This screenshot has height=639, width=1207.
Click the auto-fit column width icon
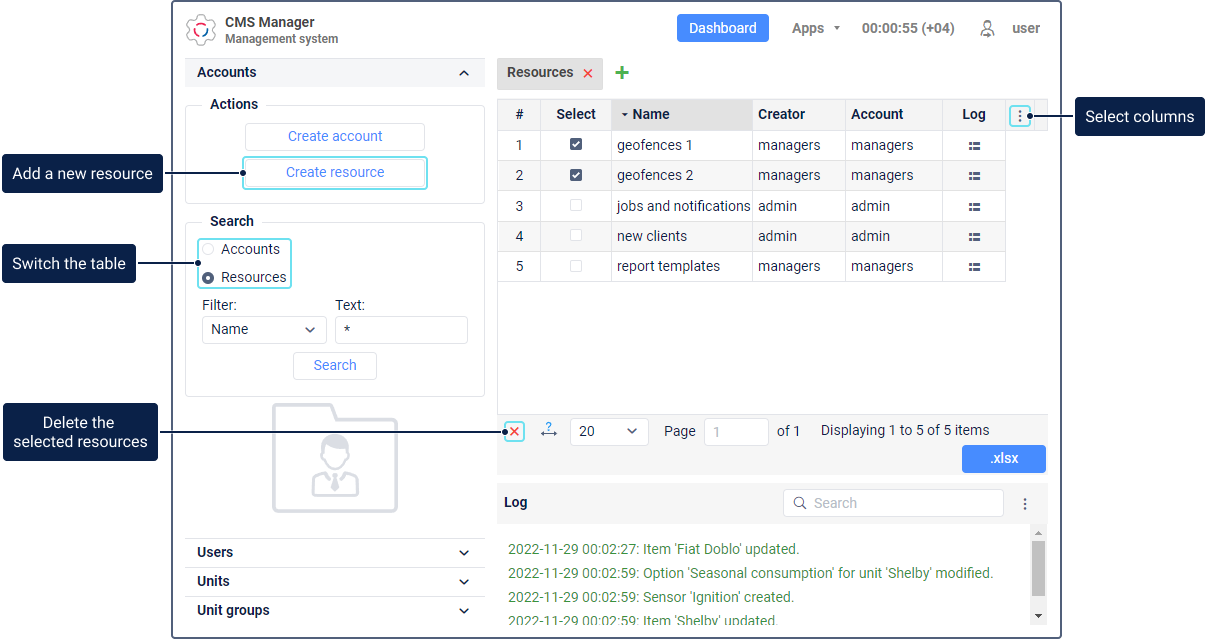click(x=548, y=431)
